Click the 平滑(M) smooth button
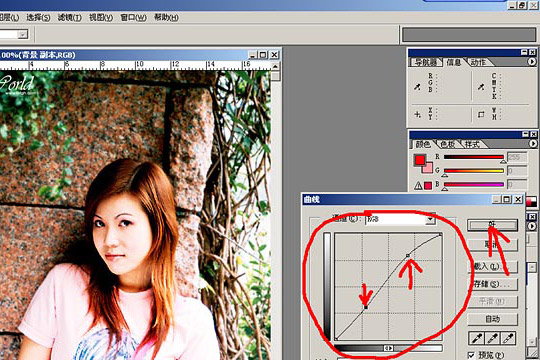The width and height of the screenshot is (540, 360). [x=492, y=301]
